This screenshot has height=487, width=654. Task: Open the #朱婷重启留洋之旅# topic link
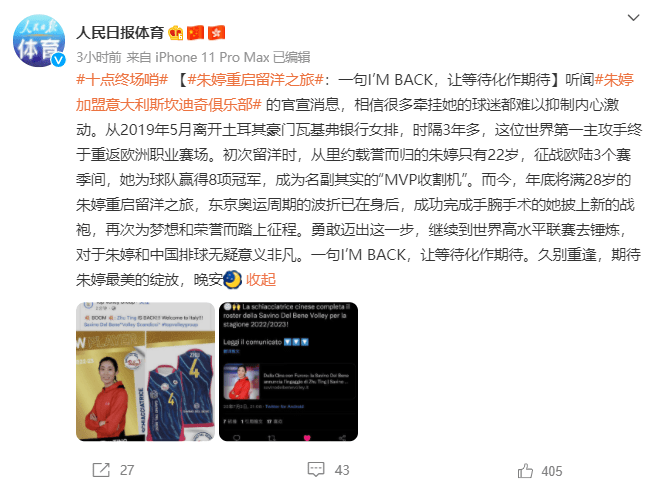coord(255,79)
